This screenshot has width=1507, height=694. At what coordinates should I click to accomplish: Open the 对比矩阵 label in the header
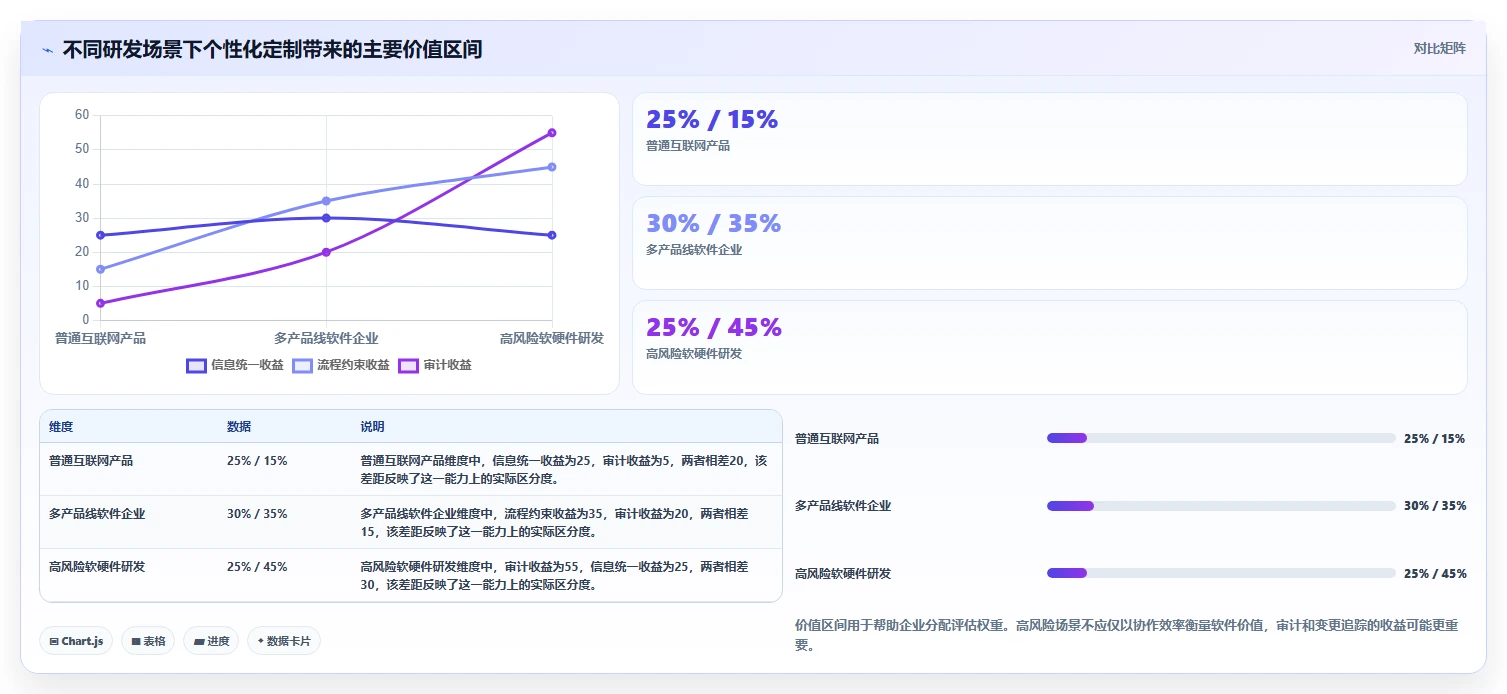1439,49
